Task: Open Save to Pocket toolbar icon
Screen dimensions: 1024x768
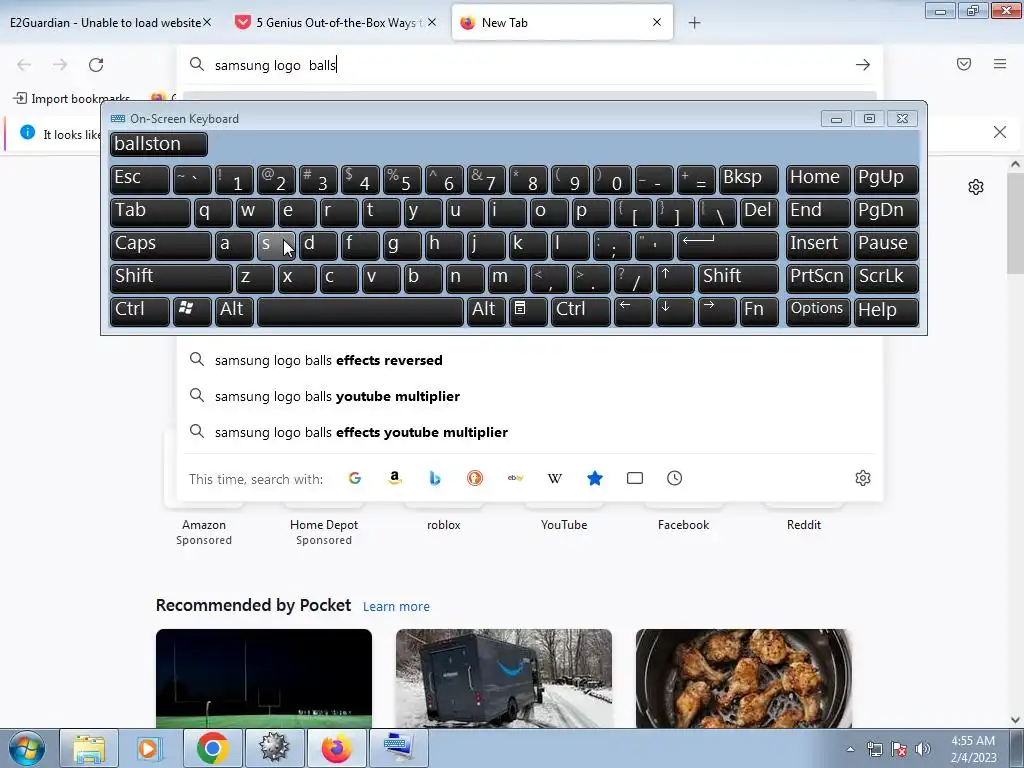Action: [x=964, y=64]
